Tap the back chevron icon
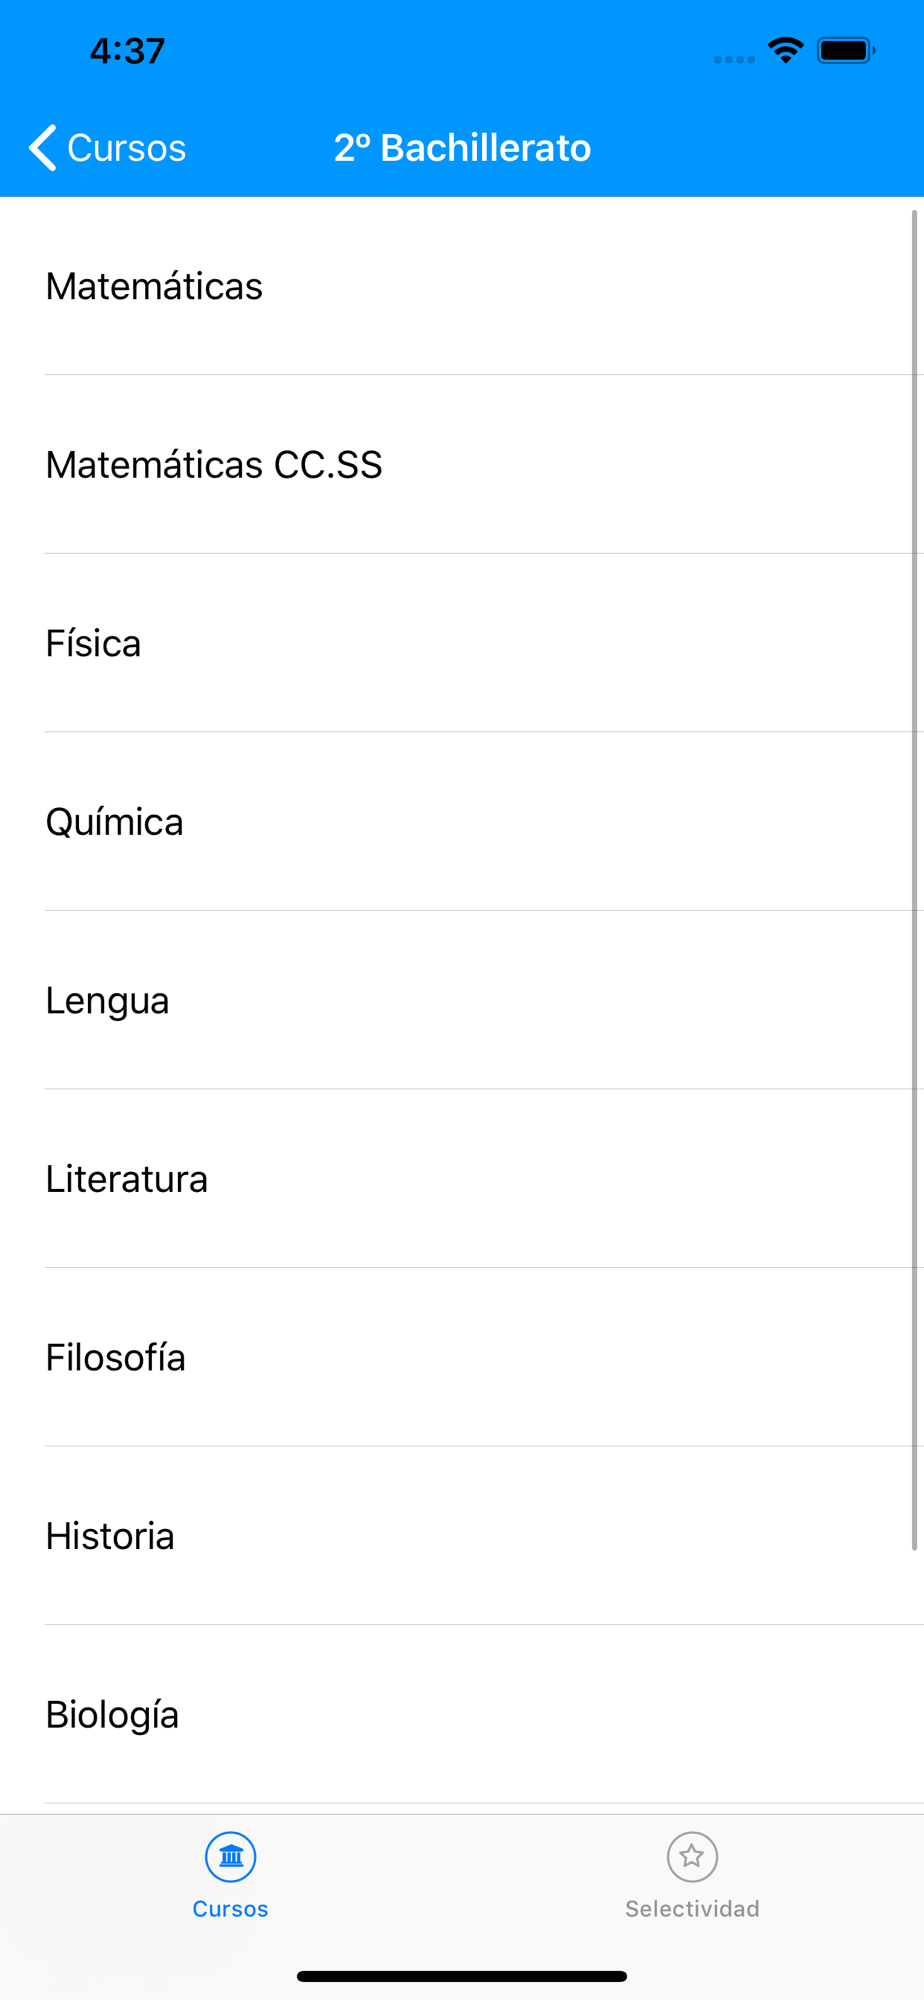The height and width of the screenshot is (2000, 924). coord(42,148)
